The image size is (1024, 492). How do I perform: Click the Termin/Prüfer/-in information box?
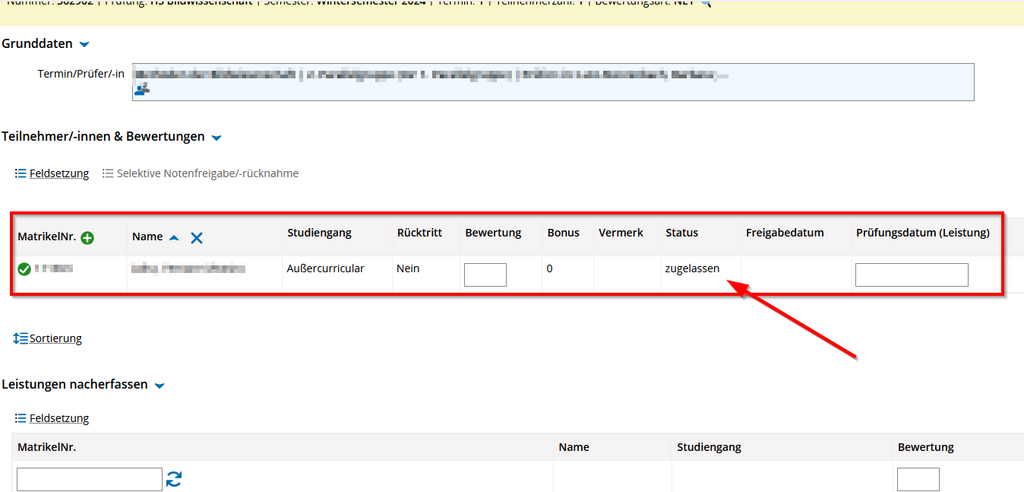tap(553, 82)
